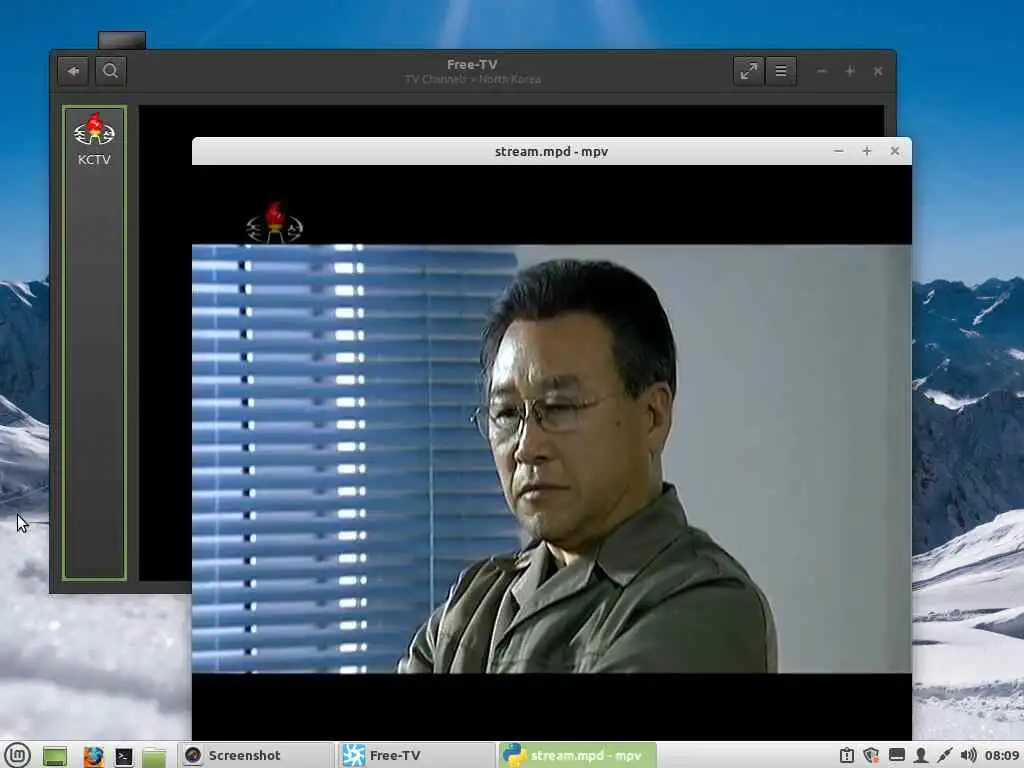Click the 'Free-TV' header title
The height and width of the screenshot is (768, 1024).
coord(472,65)
